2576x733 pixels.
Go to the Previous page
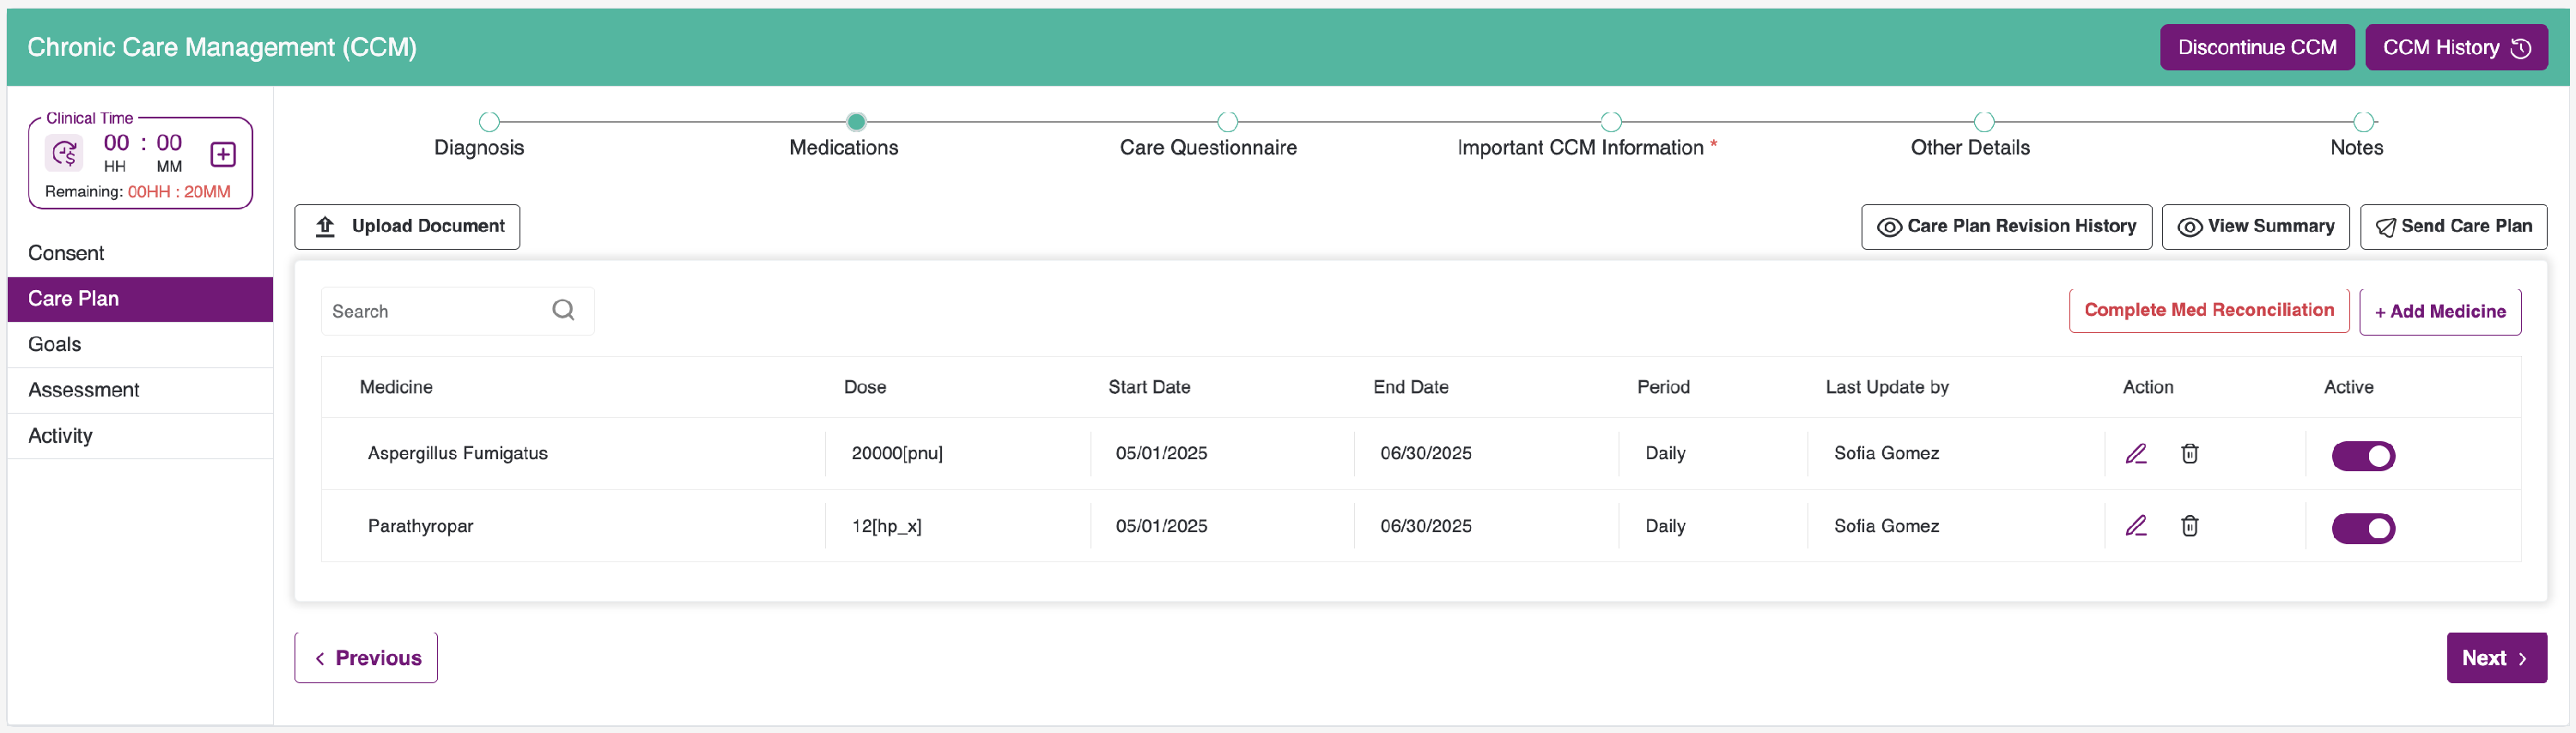366,657
